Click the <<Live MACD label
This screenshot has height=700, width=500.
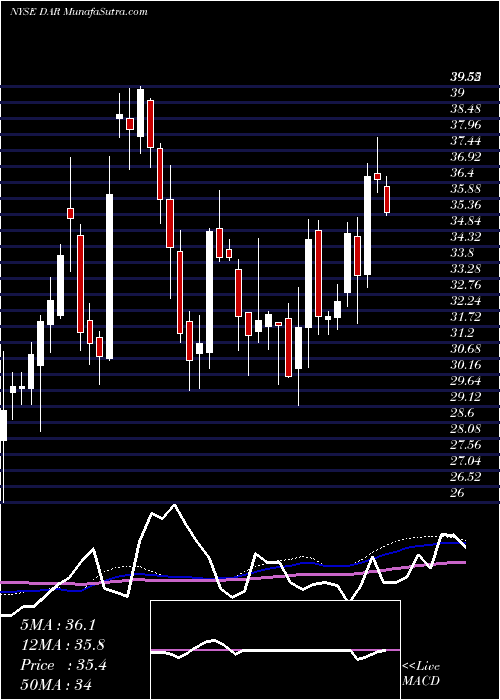pyautogui.click(x=421, y=674)
